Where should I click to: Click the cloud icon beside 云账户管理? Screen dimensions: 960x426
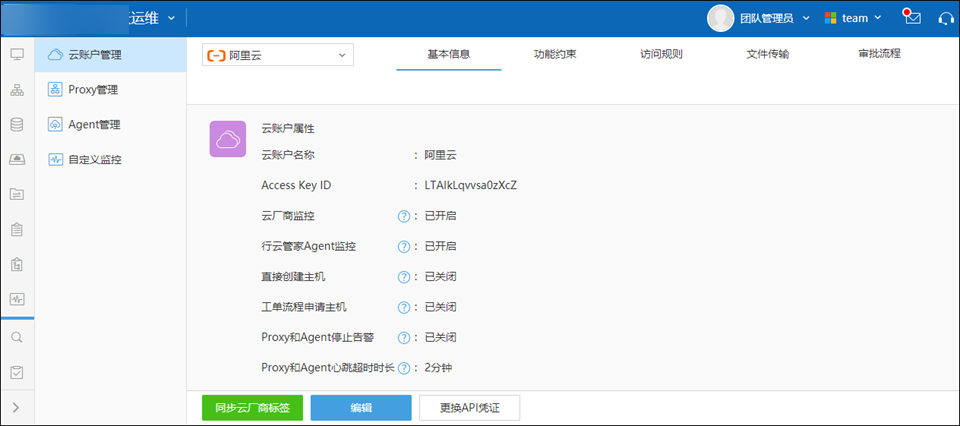(x=55, y=54)
